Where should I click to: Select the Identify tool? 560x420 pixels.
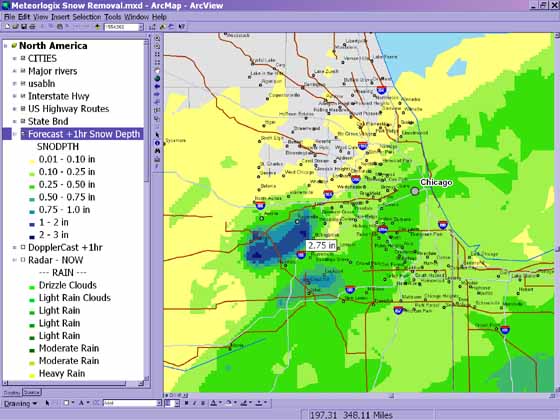157,143
